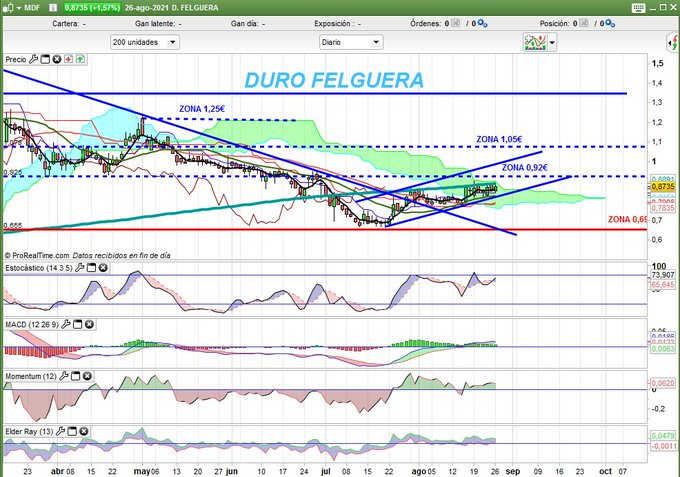680x477 pixels.
Task: Open Estocástico indicator wrench settings
Action: point(80,268)
